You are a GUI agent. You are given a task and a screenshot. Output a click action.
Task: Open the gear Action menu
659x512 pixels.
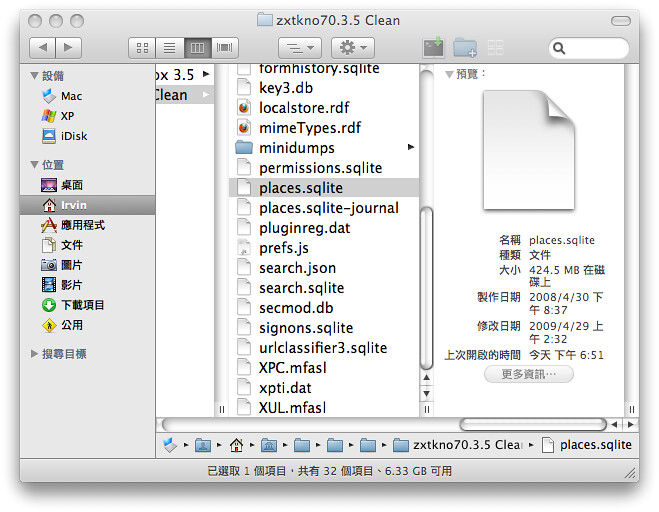353,48
